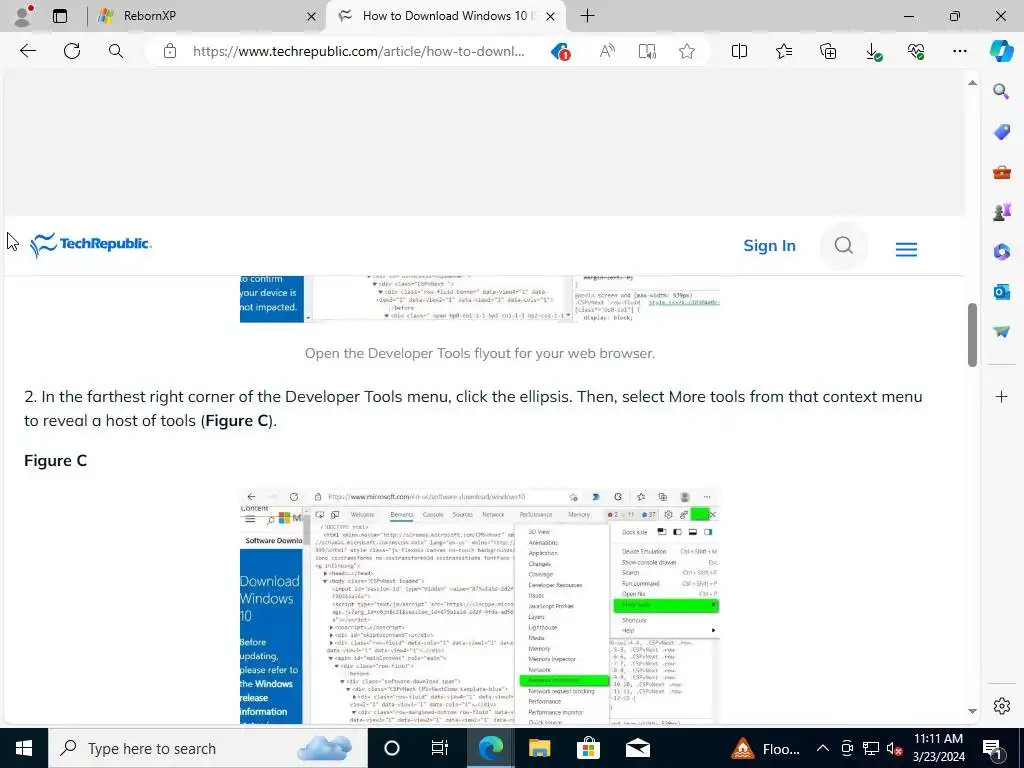Open the tab actions menu icon

60,16
